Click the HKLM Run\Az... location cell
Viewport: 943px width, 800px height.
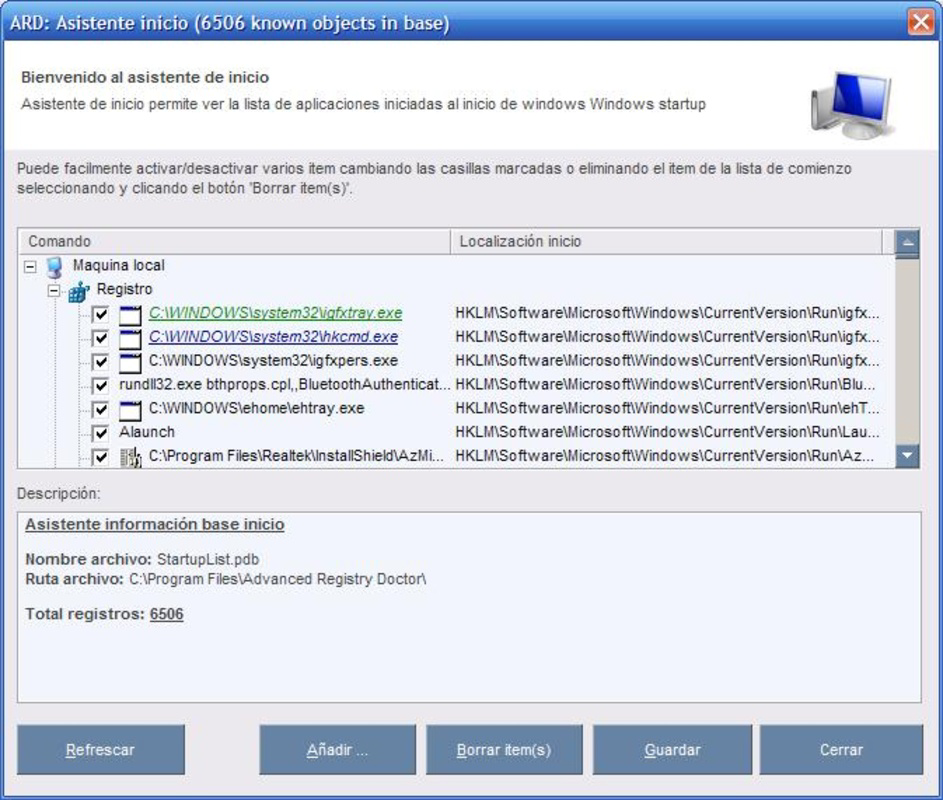click(x=665, y=456)
